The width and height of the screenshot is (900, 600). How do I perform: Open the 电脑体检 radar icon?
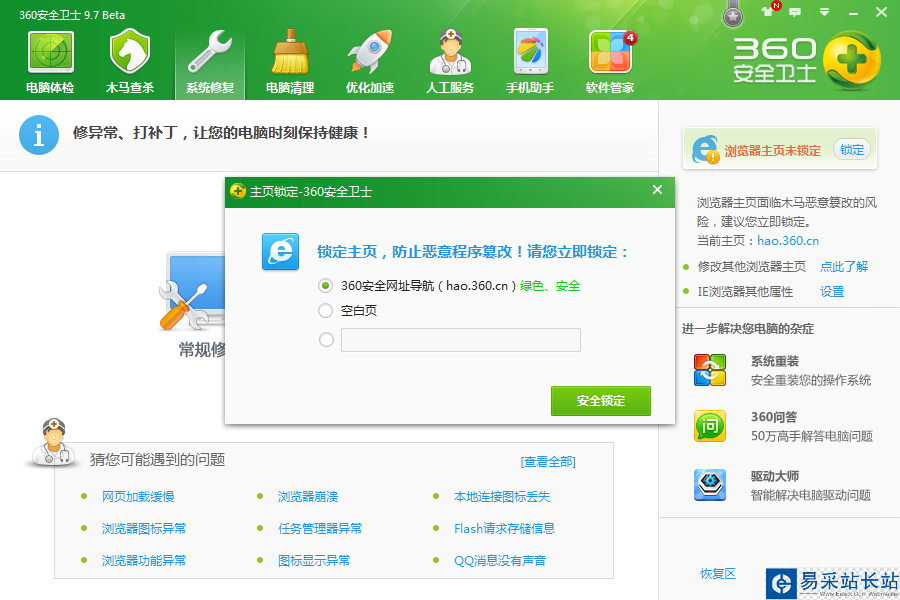click(x=51, y=53)
